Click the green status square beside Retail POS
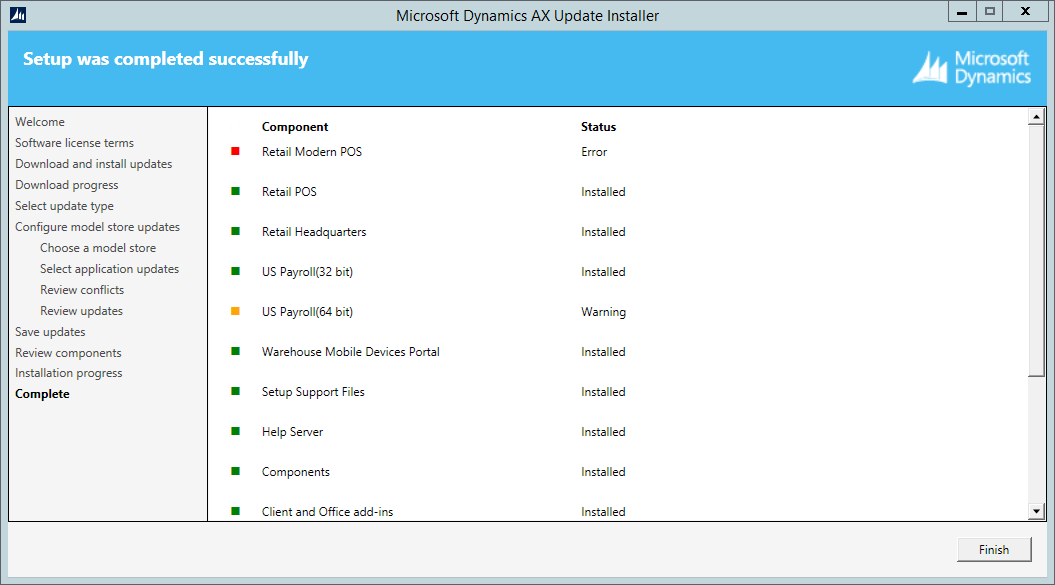 pyautogui.click(x=235, y=191)
